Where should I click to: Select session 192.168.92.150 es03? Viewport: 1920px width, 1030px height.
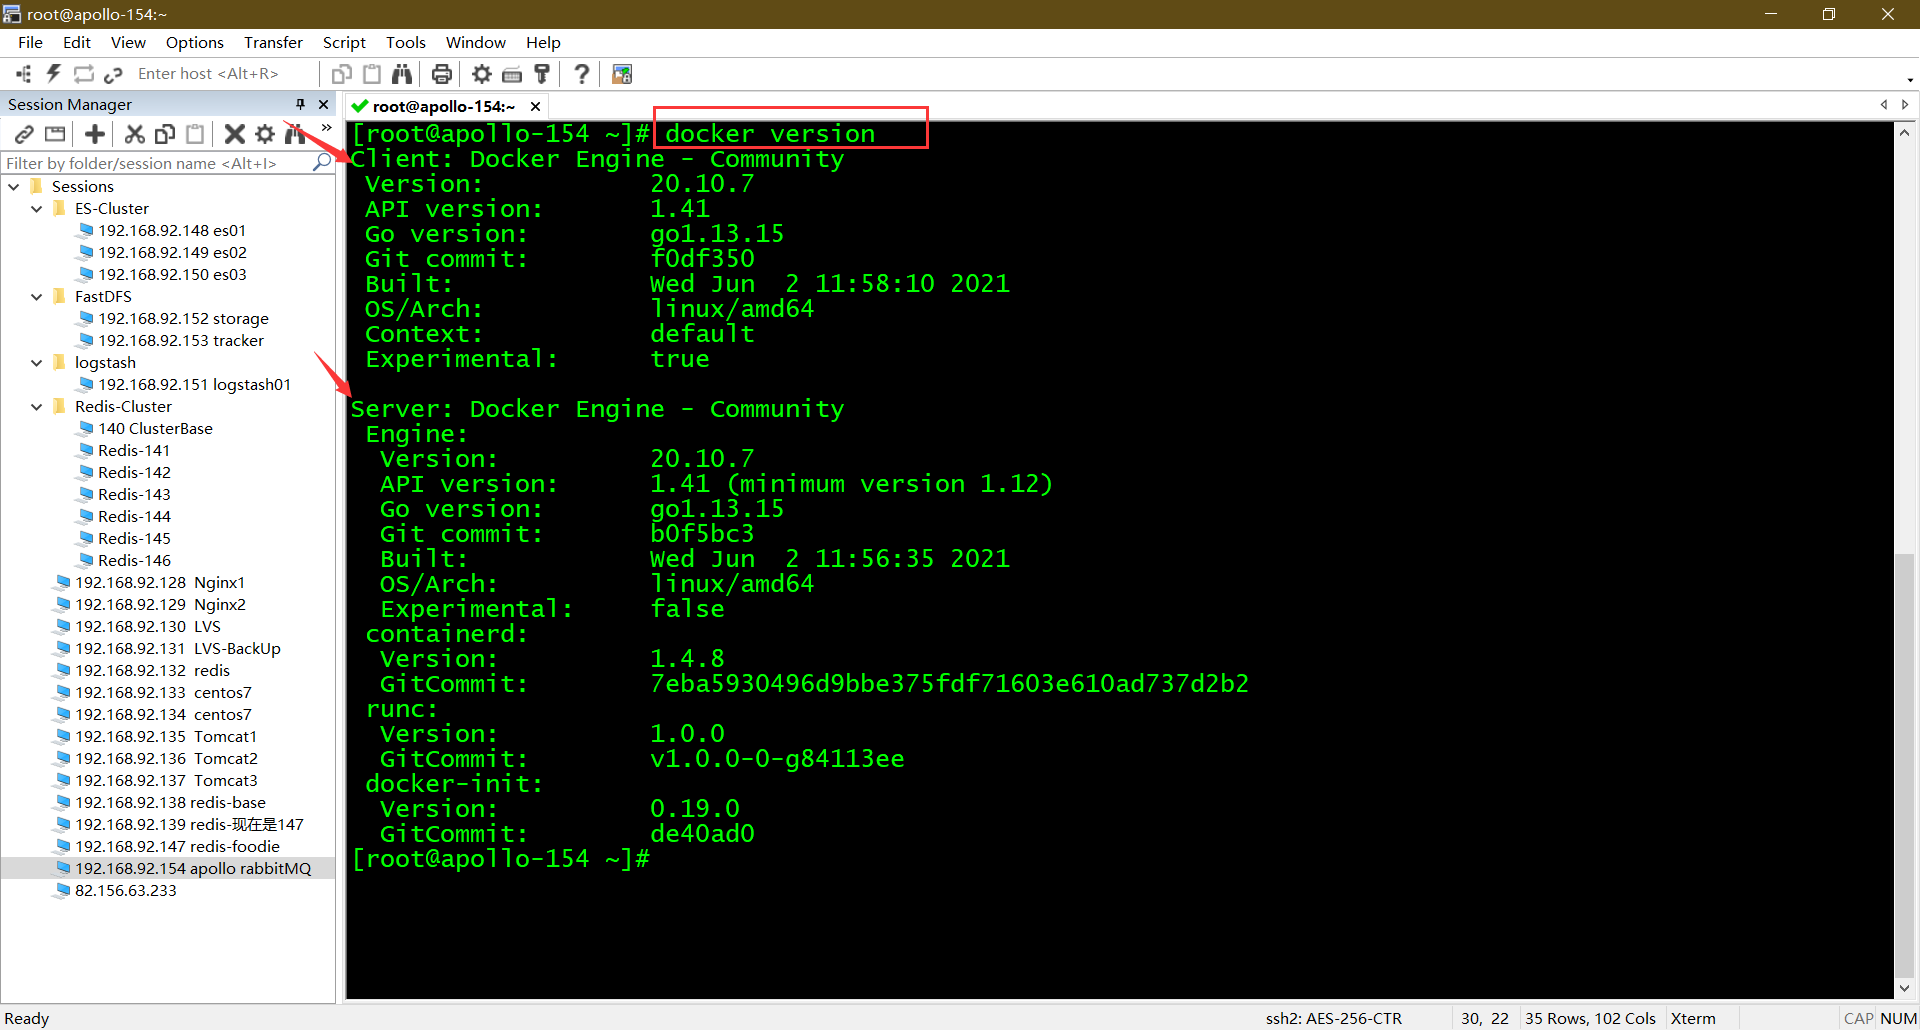click(172, 275)
